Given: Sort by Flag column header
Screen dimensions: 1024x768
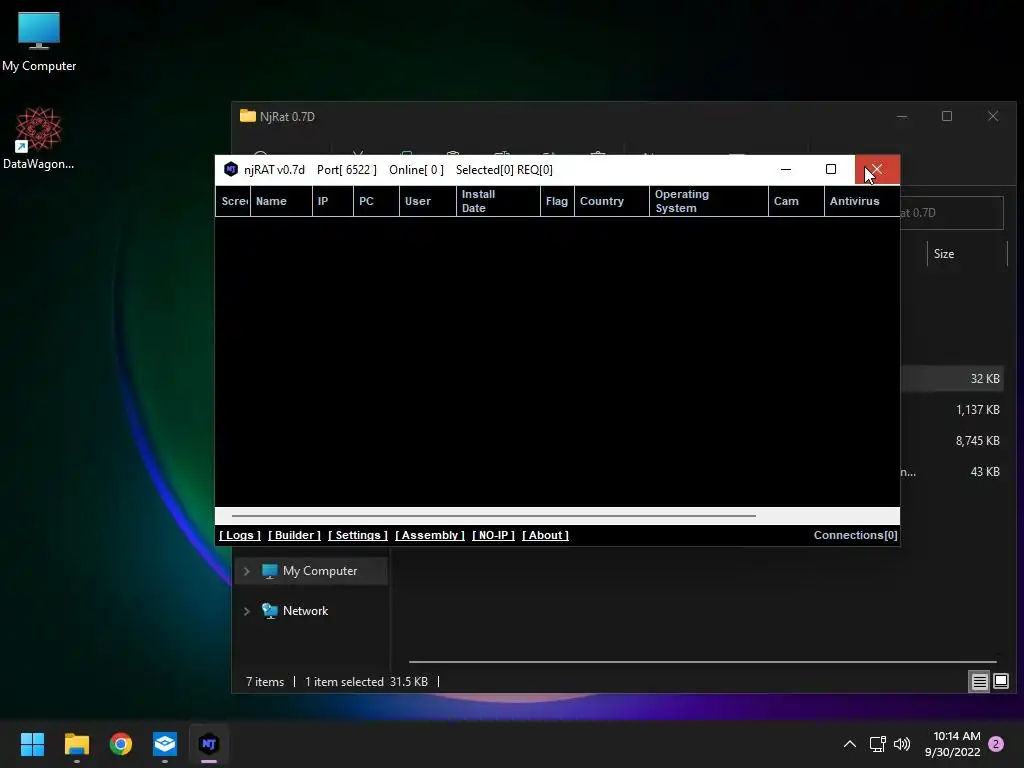Looking at the screenshot, I should pyautogui.click(x=557, y=201).
